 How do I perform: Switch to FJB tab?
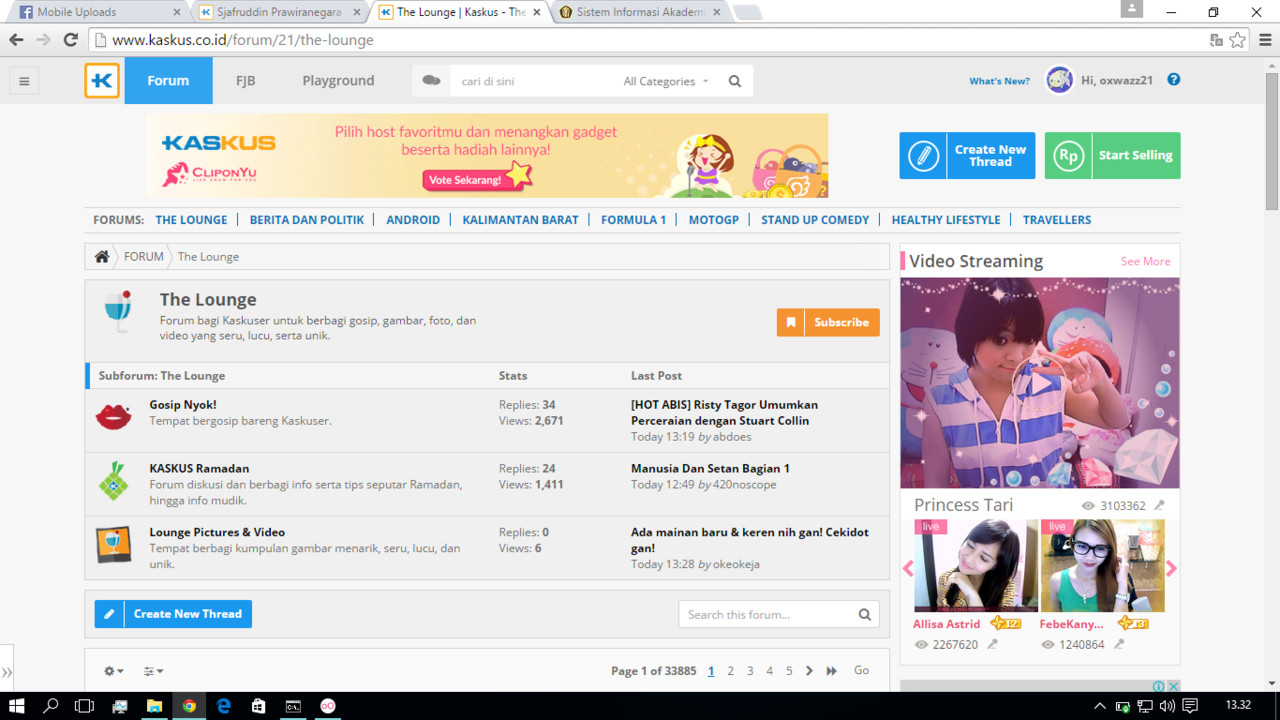[245, 81]
